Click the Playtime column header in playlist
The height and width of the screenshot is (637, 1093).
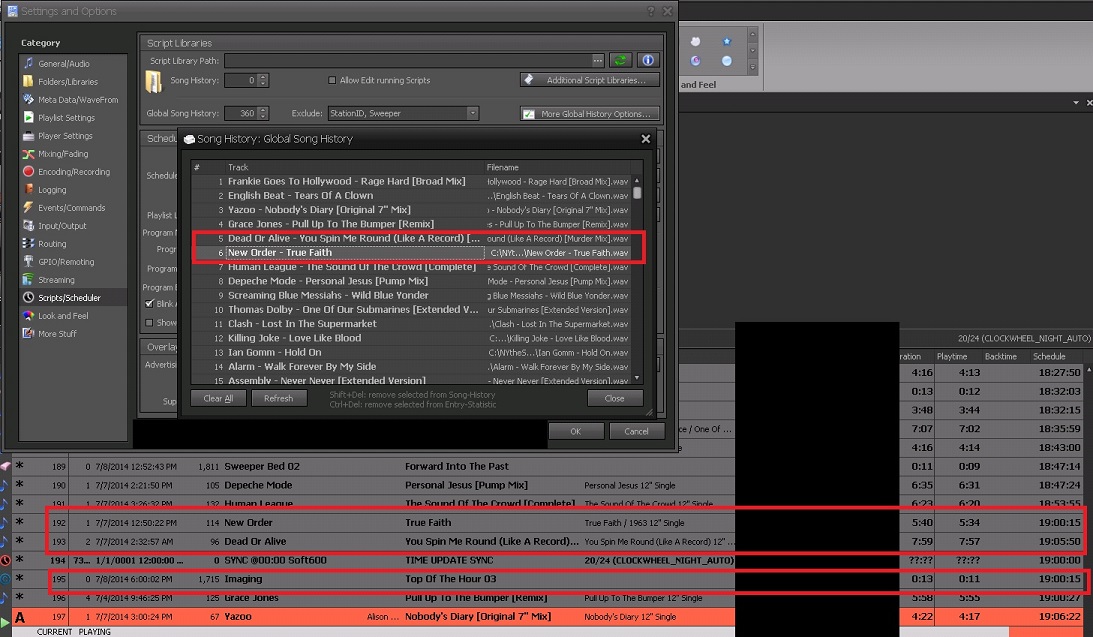coord(951,356)
